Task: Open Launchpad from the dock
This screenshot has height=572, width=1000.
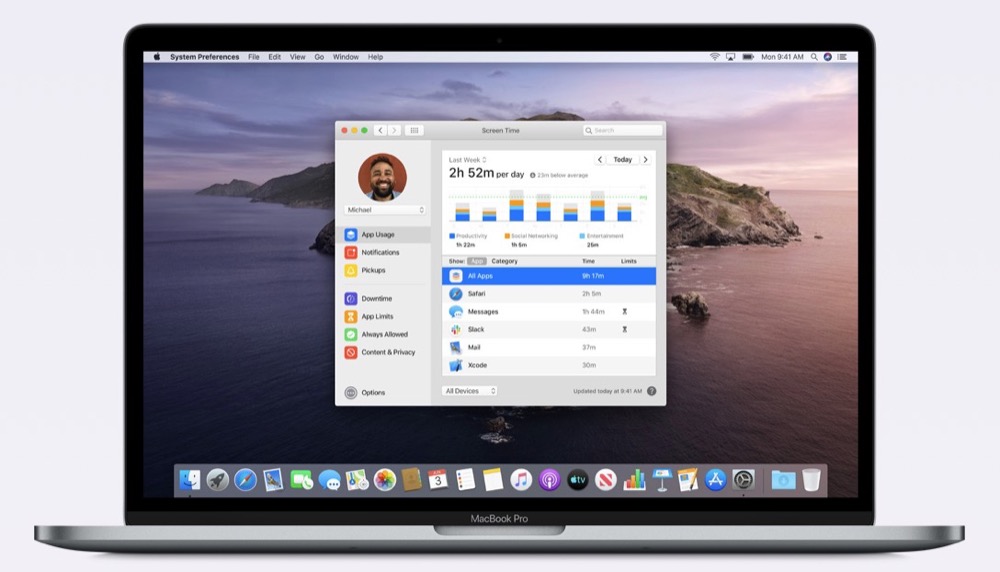Action: coord(217,480)
